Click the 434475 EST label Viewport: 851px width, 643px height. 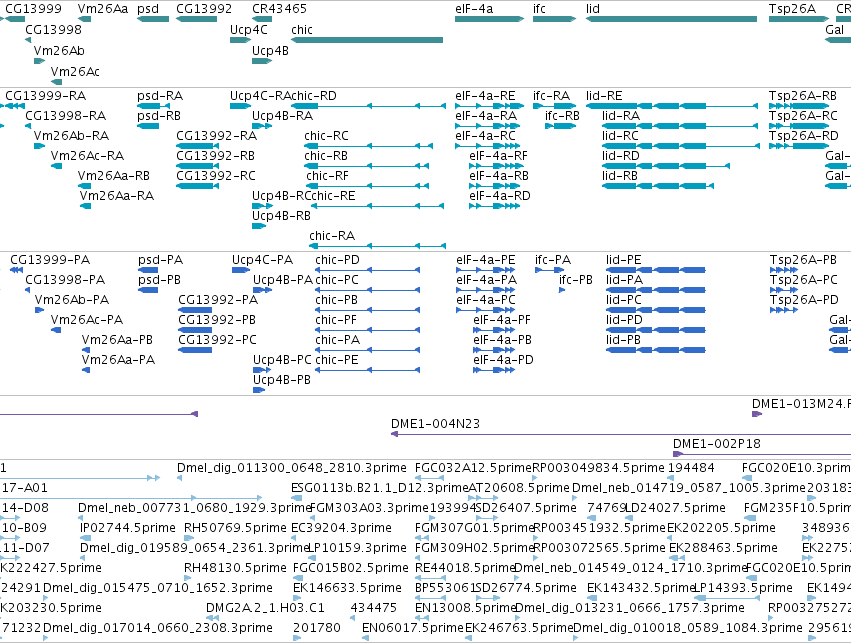tap(373, 608)
